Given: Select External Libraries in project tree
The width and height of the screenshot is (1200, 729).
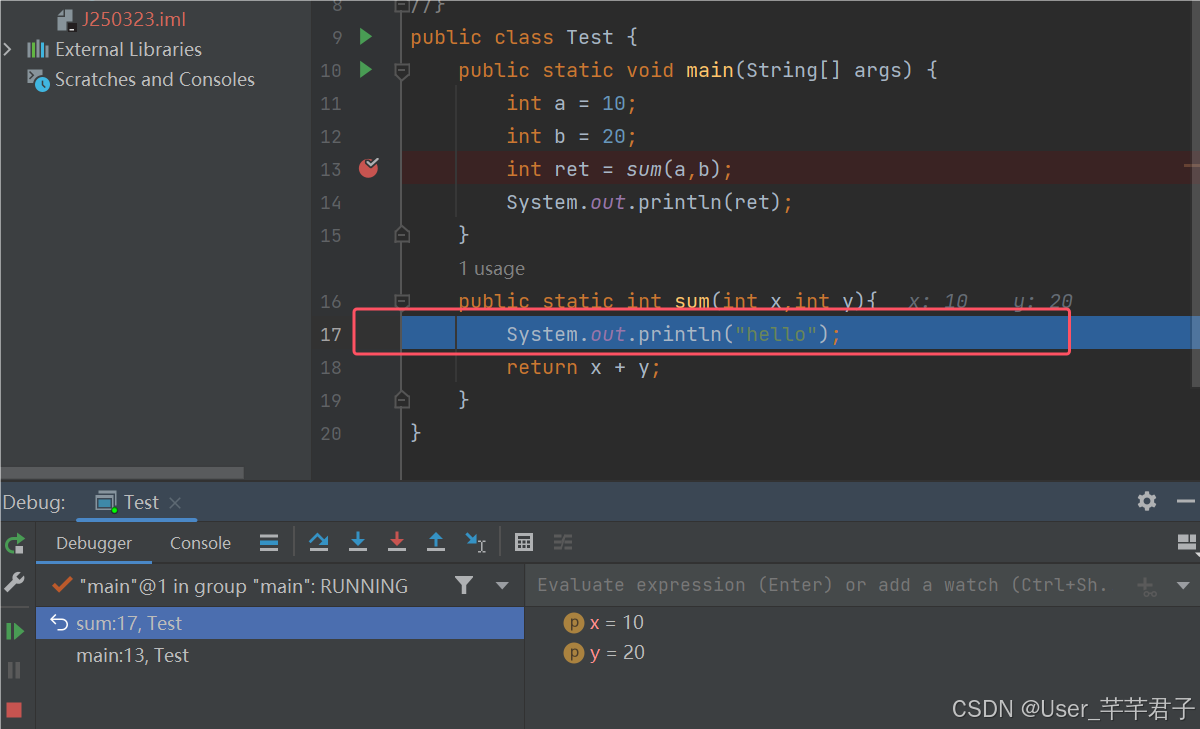Looking at the screenshot, I should [x=128, y=49].
